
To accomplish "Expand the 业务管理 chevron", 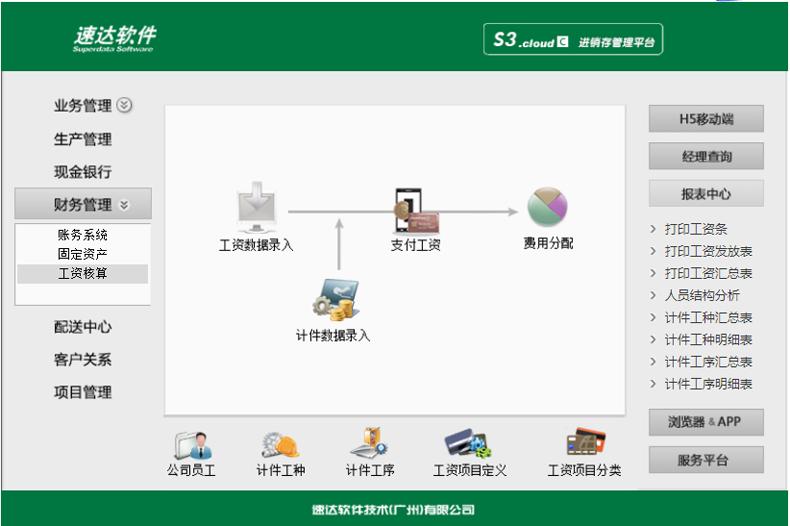I will (124, 105).
